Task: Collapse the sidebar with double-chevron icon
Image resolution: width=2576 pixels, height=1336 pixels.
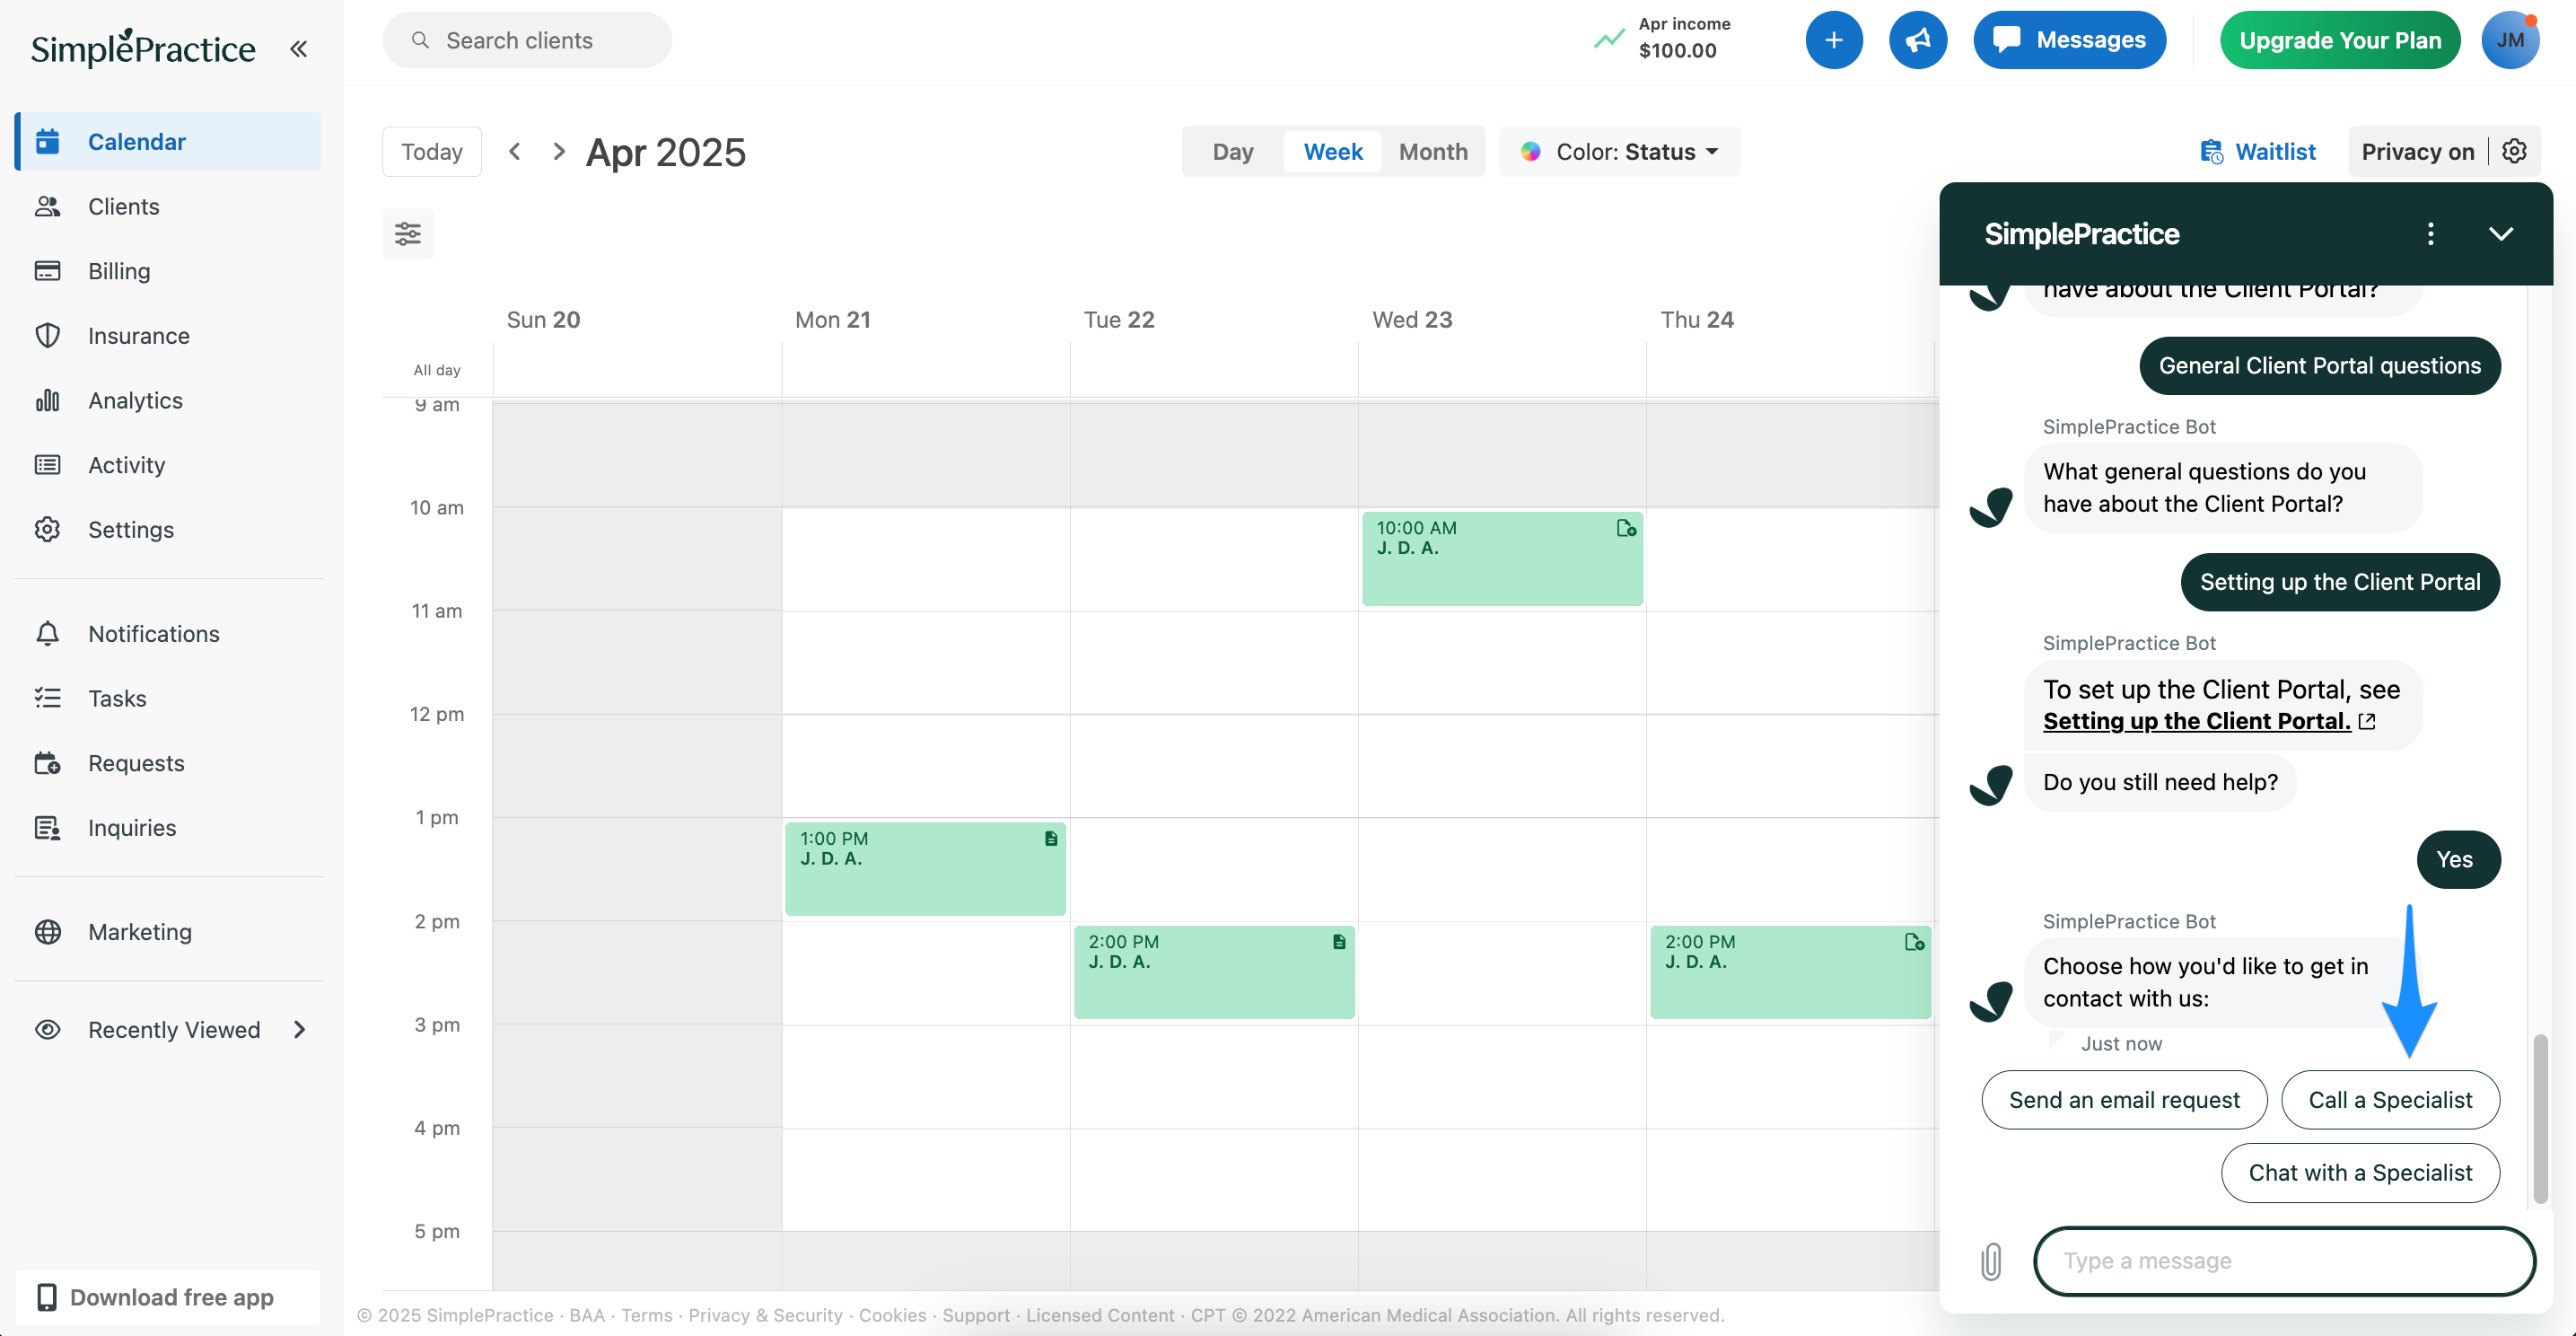Action: point(298,48)
